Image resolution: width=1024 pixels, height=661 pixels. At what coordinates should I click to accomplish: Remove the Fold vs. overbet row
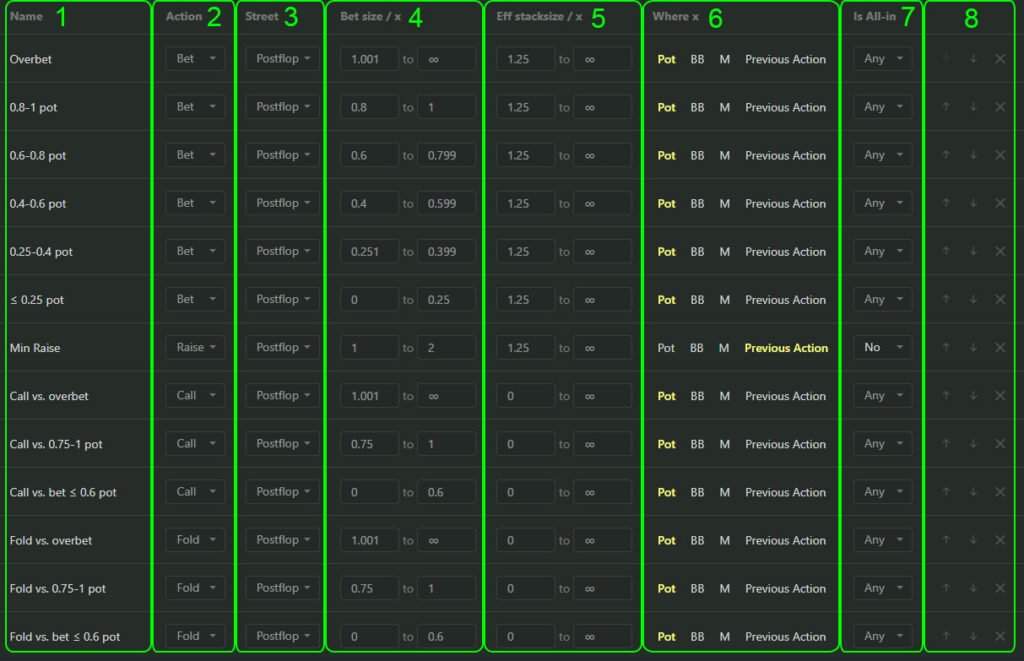coord(1000,540)
